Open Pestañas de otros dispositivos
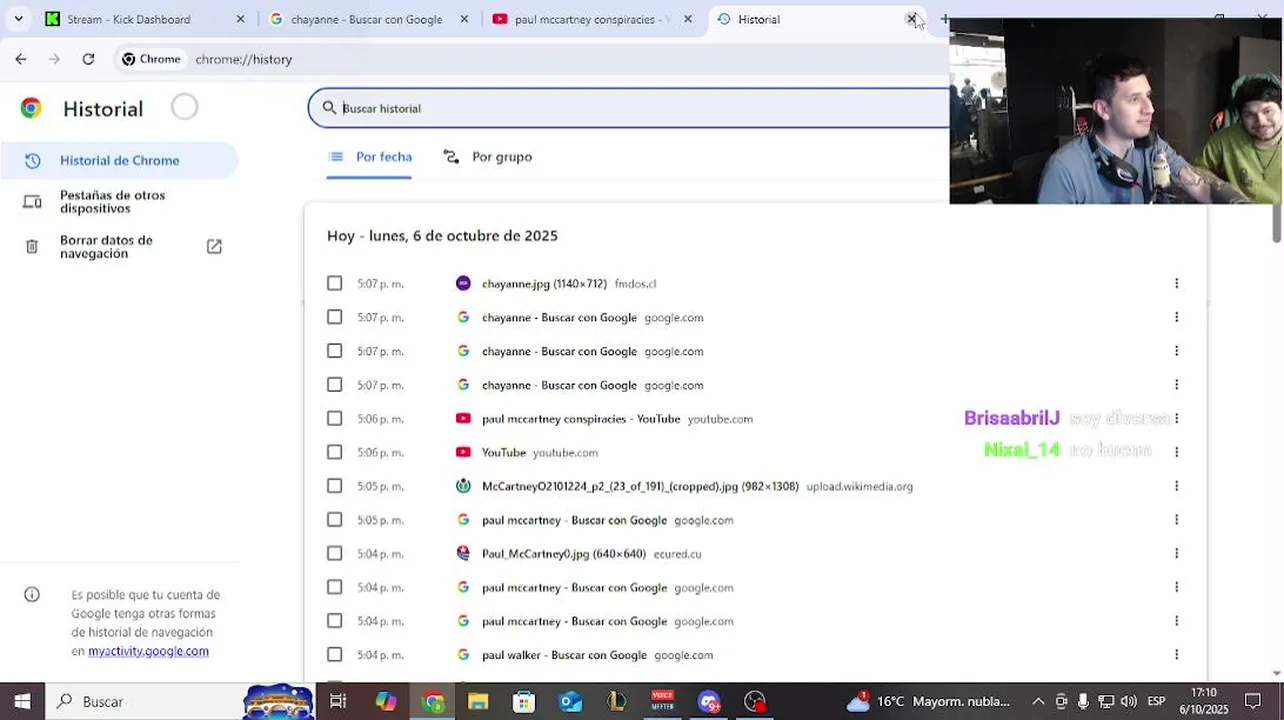 coord(119,202)
